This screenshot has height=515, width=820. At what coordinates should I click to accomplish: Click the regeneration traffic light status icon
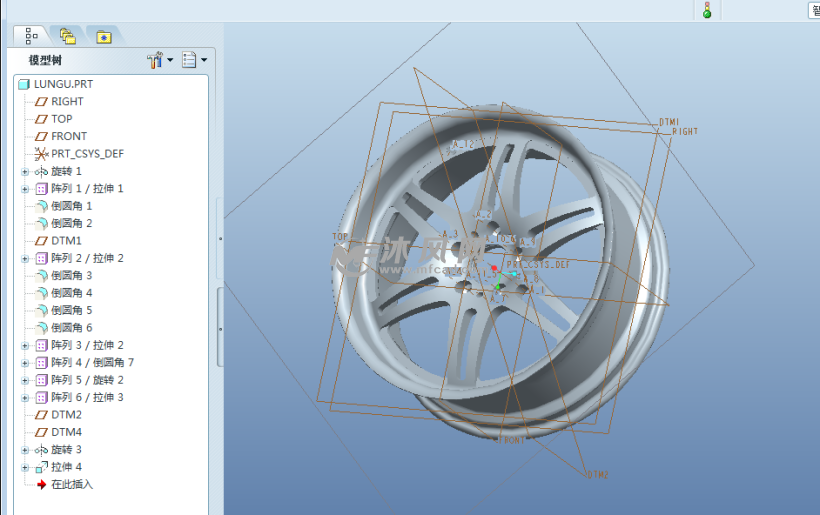tap(707, 10)
